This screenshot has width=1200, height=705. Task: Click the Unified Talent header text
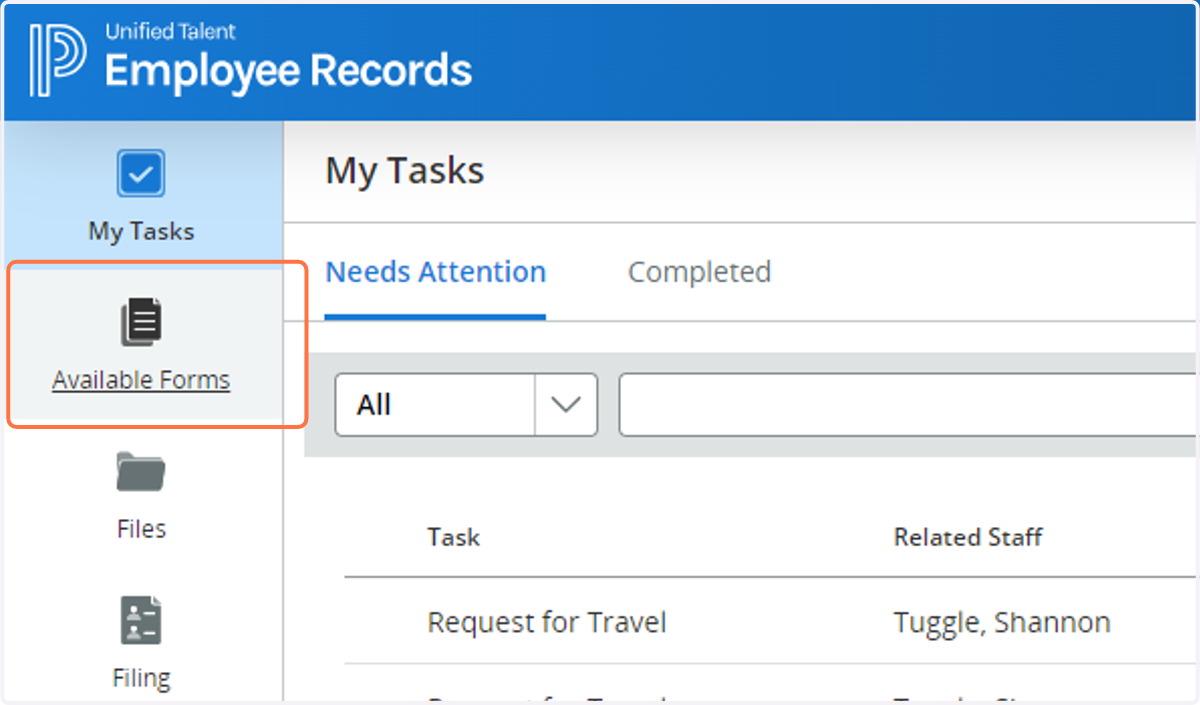click(x=170, y=31)
